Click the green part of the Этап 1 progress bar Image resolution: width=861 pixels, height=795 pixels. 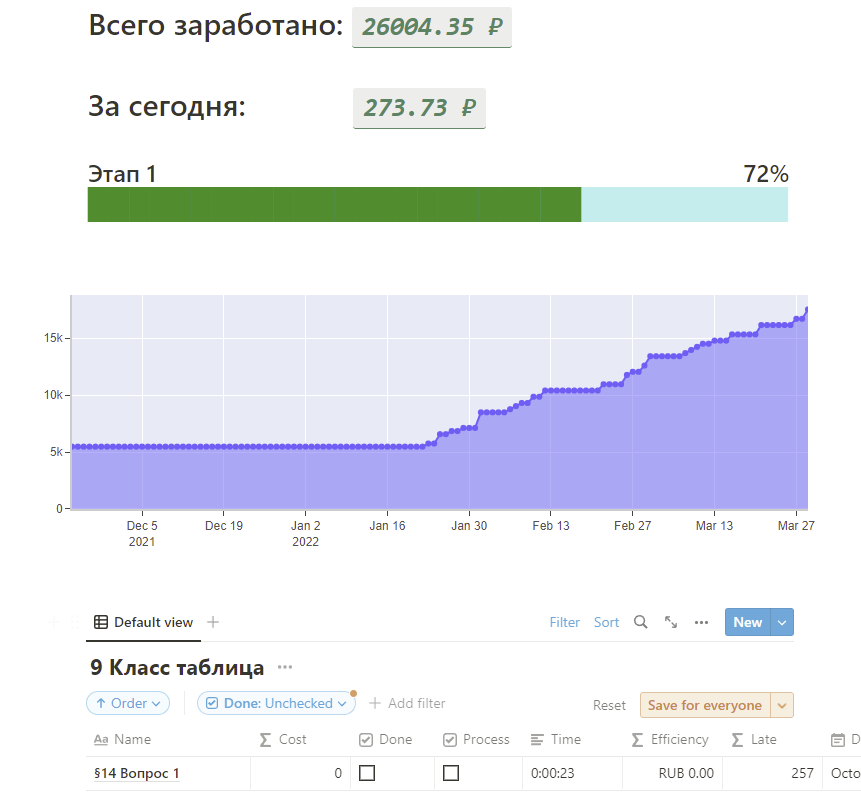coord(334,204)
